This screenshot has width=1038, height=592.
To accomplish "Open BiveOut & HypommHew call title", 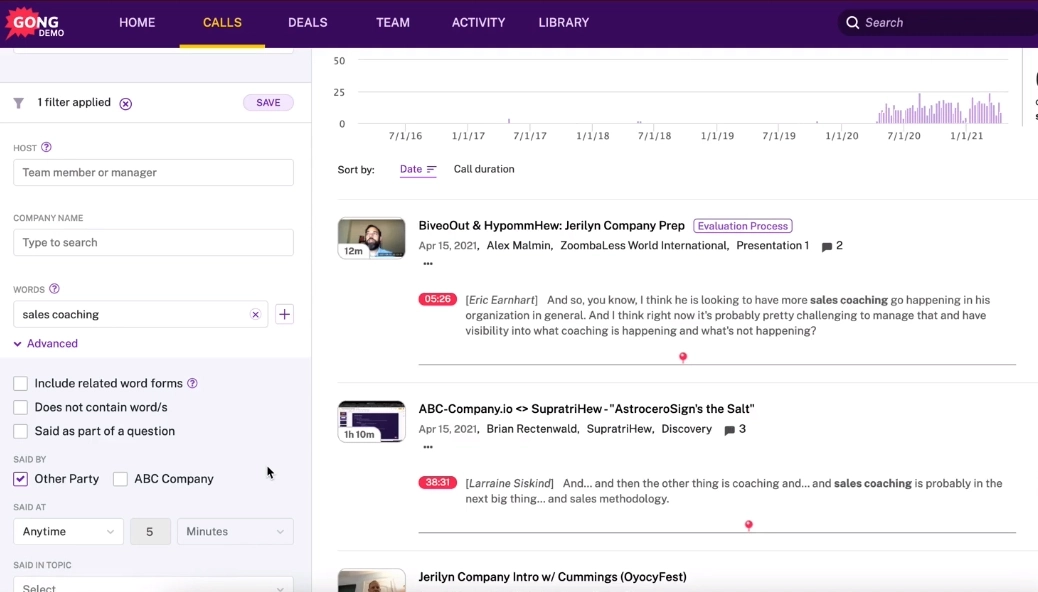I will tap(551, 225).
